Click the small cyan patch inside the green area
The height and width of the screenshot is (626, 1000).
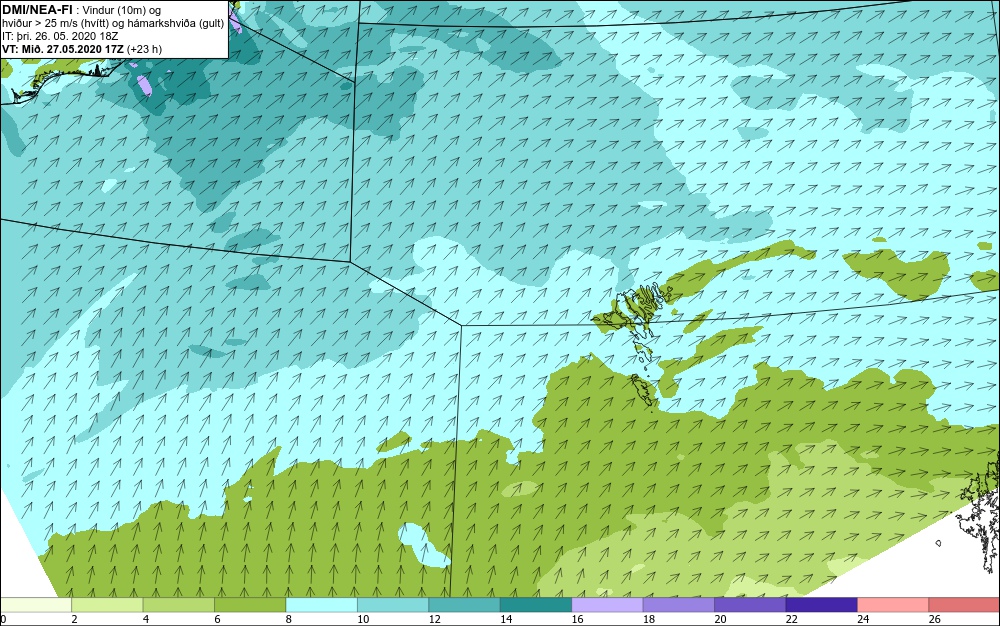pyautogui.click(x=423, y=545)
